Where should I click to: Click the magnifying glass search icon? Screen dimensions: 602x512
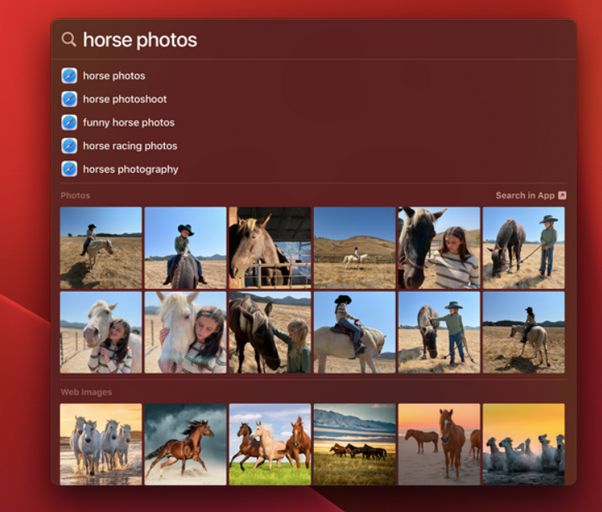[x=69, y=40]
